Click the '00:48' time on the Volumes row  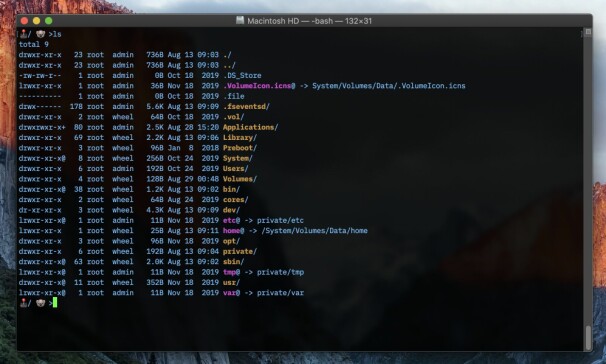coord(208,179)
